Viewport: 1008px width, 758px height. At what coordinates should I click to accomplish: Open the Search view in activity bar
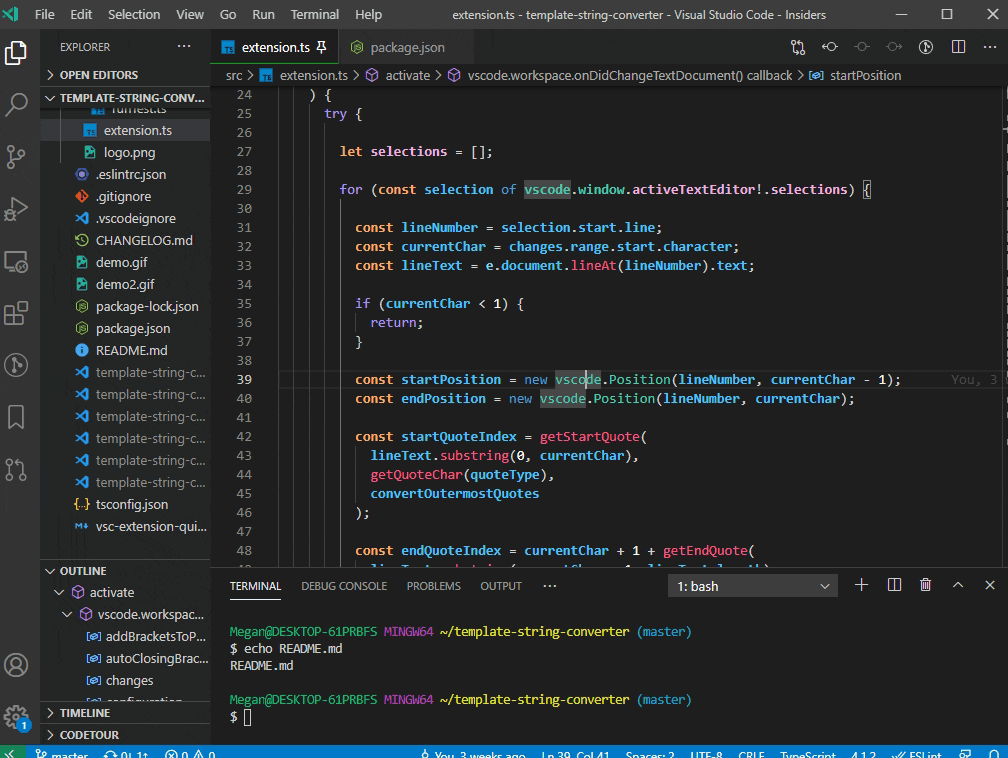[x=17, y=104]
